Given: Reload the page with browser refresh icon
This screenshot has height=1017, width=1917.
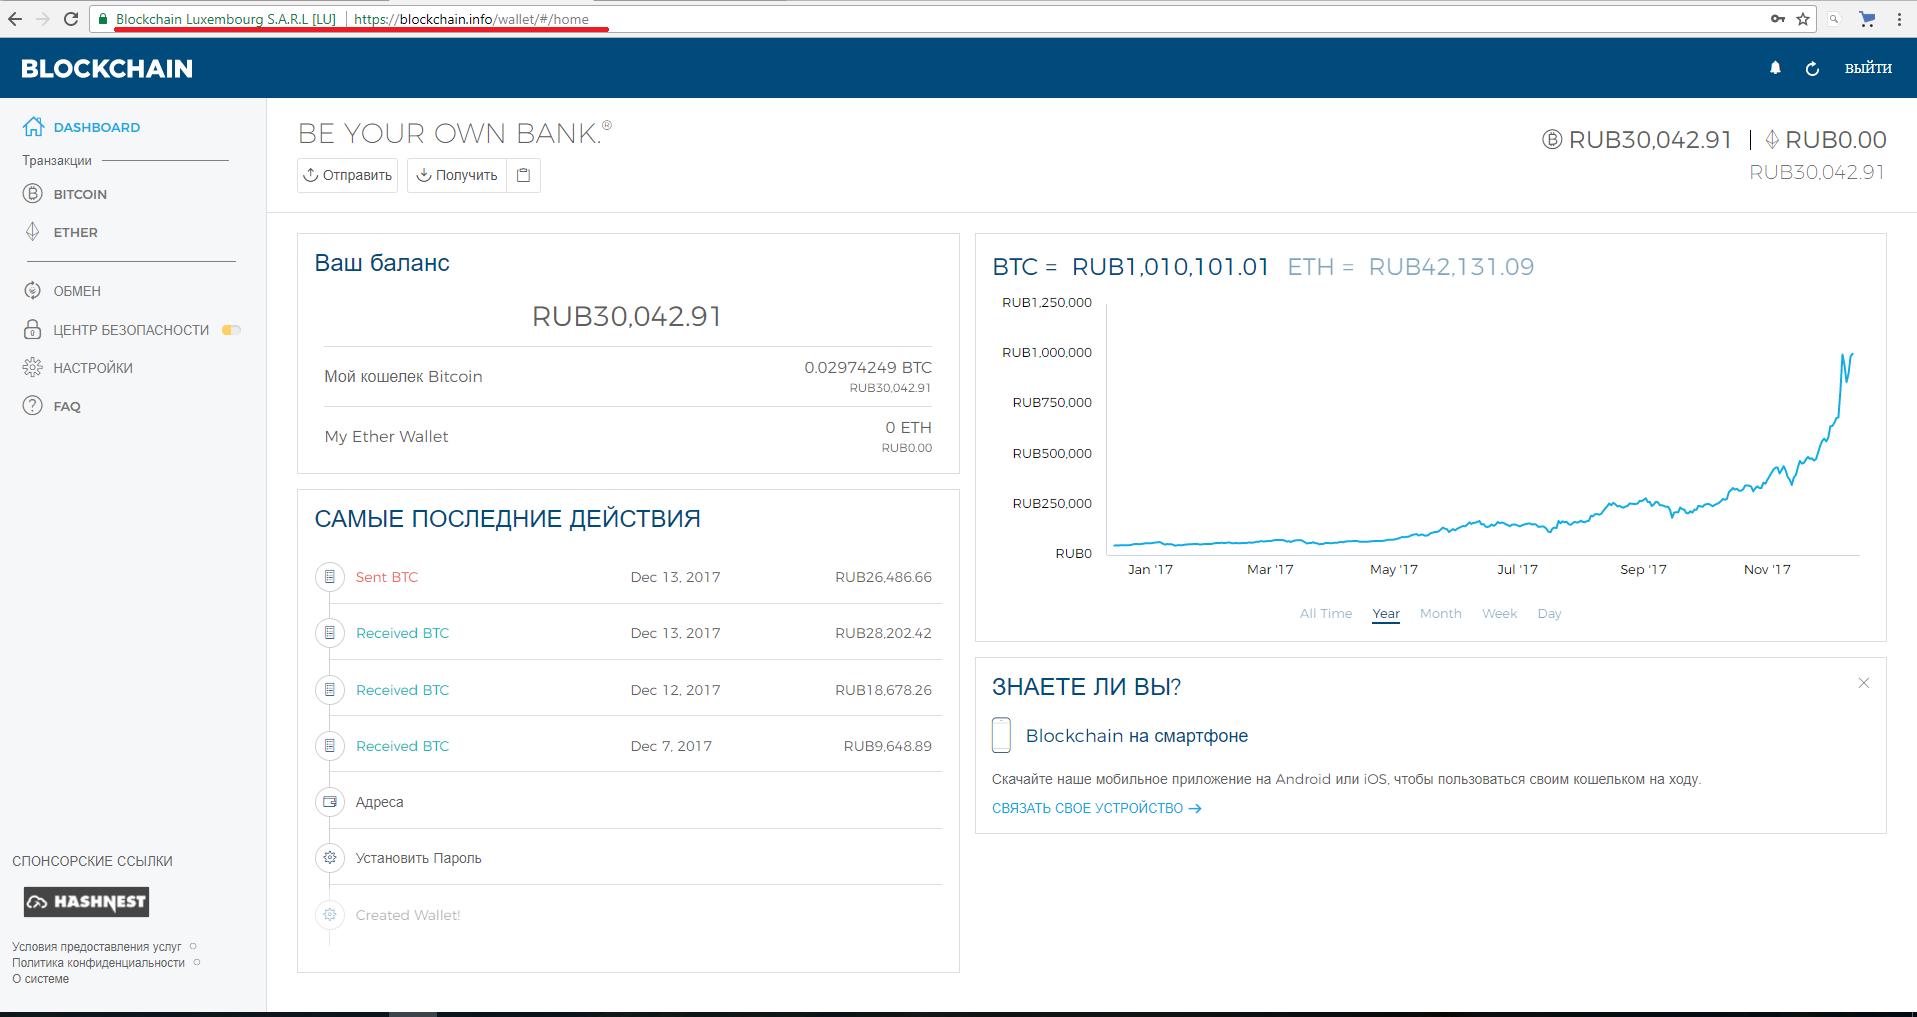Looking at the screenshot, I should 71,19.
